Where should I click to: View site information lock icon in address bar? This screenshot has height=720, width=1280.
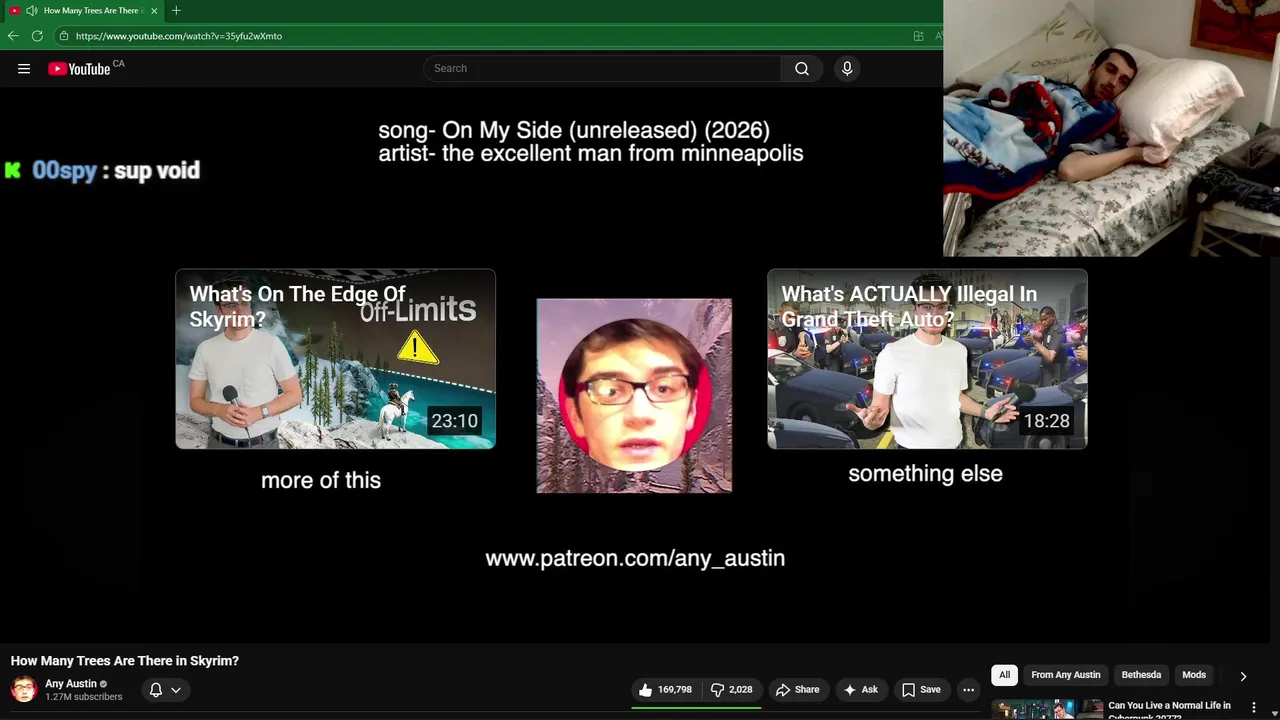(x=63, y=36)
